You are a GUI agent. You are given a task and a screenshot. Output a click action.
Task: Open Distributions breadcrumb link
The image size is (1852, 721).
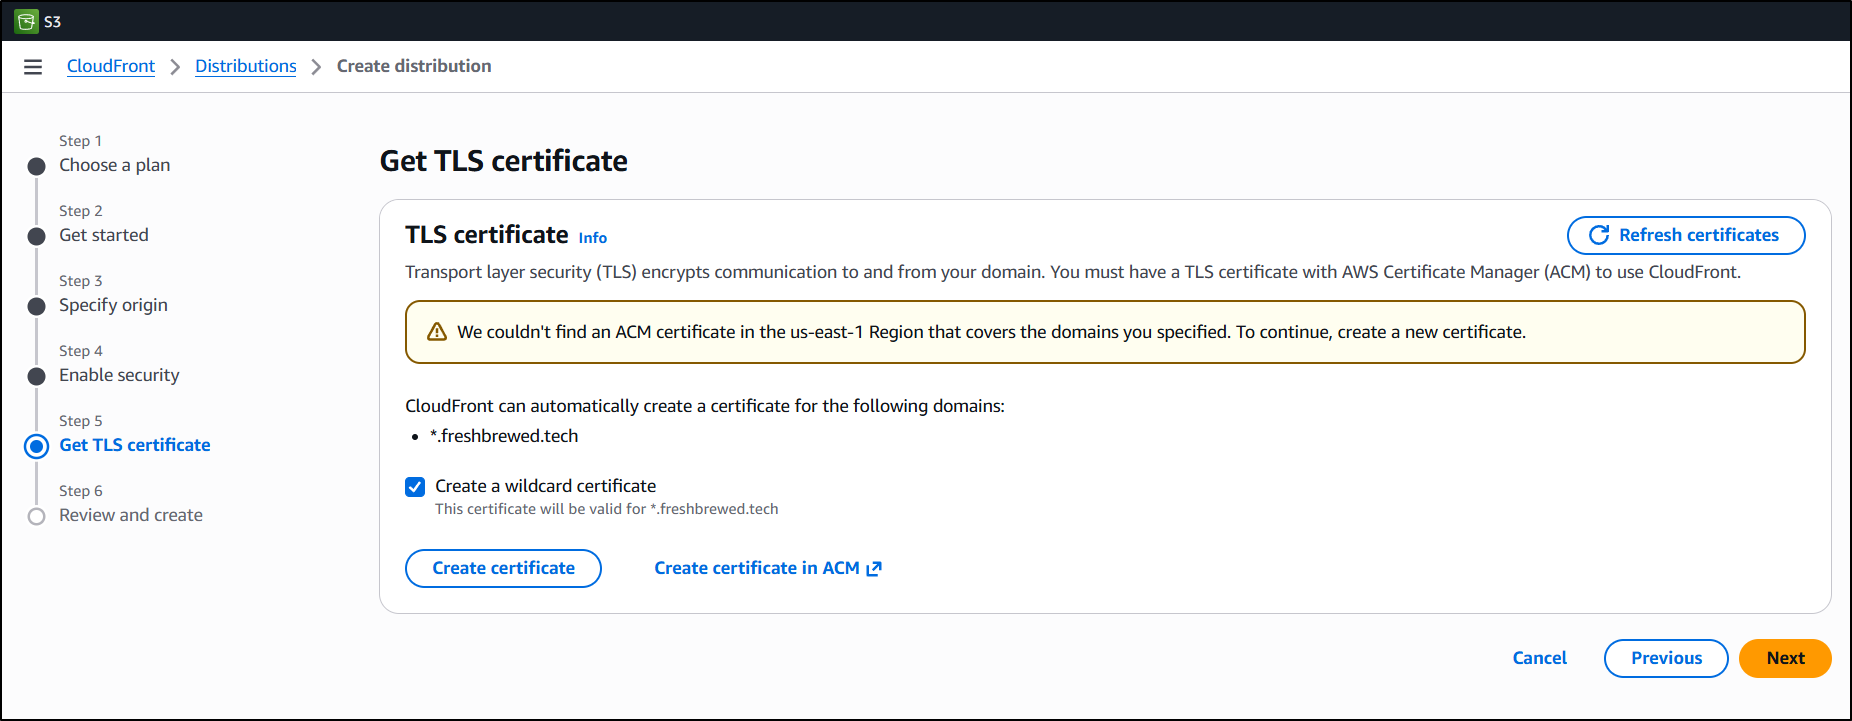point(246,66)
